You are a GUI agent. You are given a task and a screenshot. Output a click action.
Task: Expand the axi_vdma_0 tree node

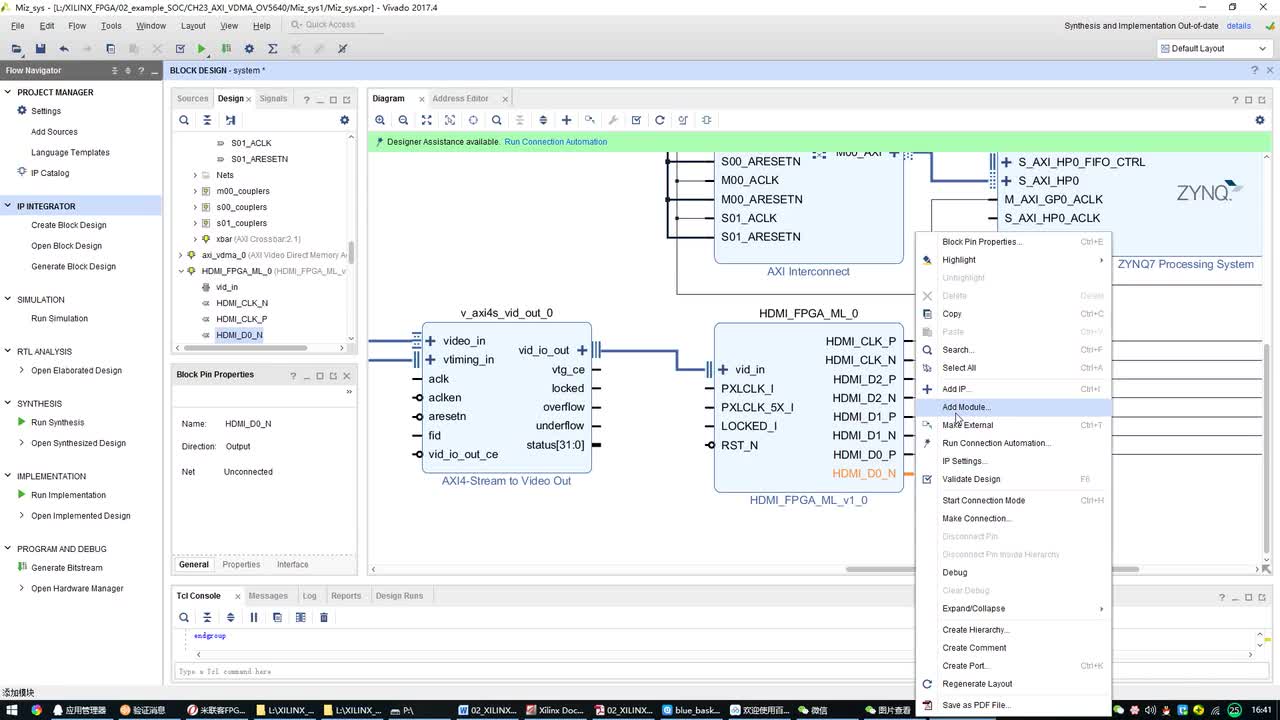click(x=181, y=255)
